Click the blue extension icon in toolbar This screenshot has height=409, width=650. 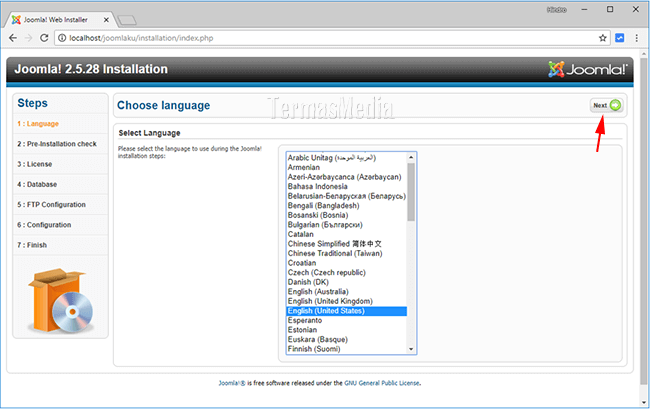coord(620,38)
